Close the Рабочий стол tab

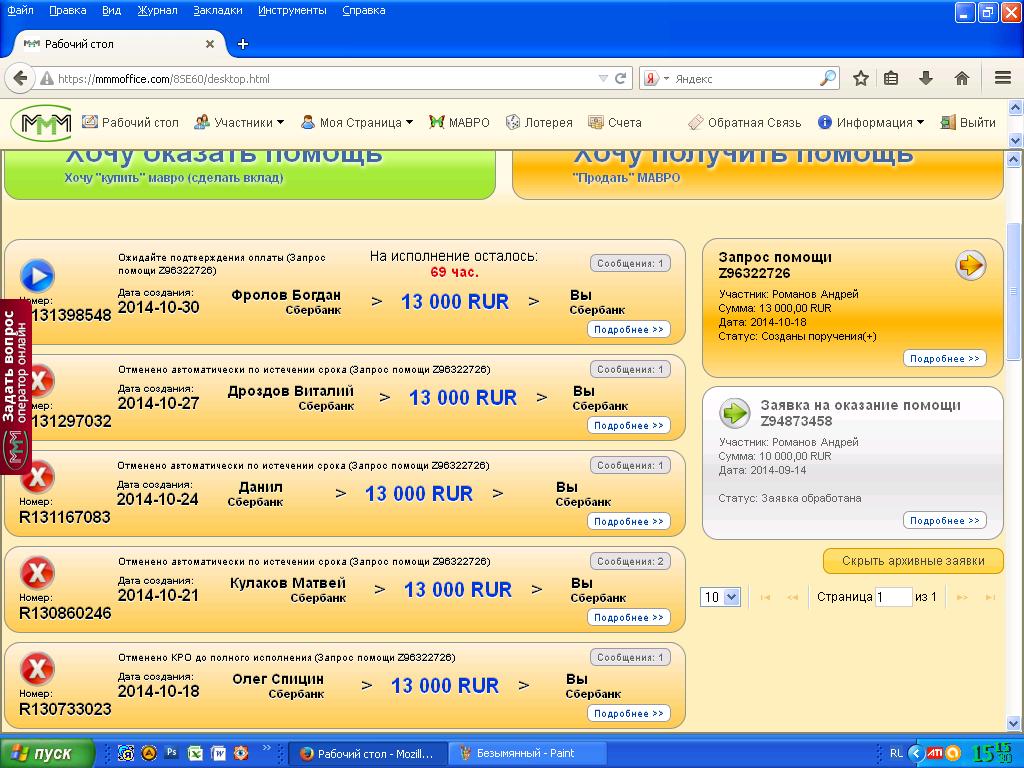tap(210, 44)
